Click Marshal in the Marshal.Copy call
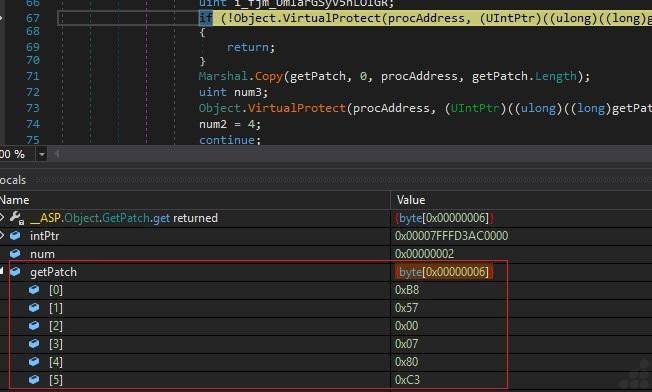This screenshot has height=392, width=652. pyautogui.click(x=223, y=76)
